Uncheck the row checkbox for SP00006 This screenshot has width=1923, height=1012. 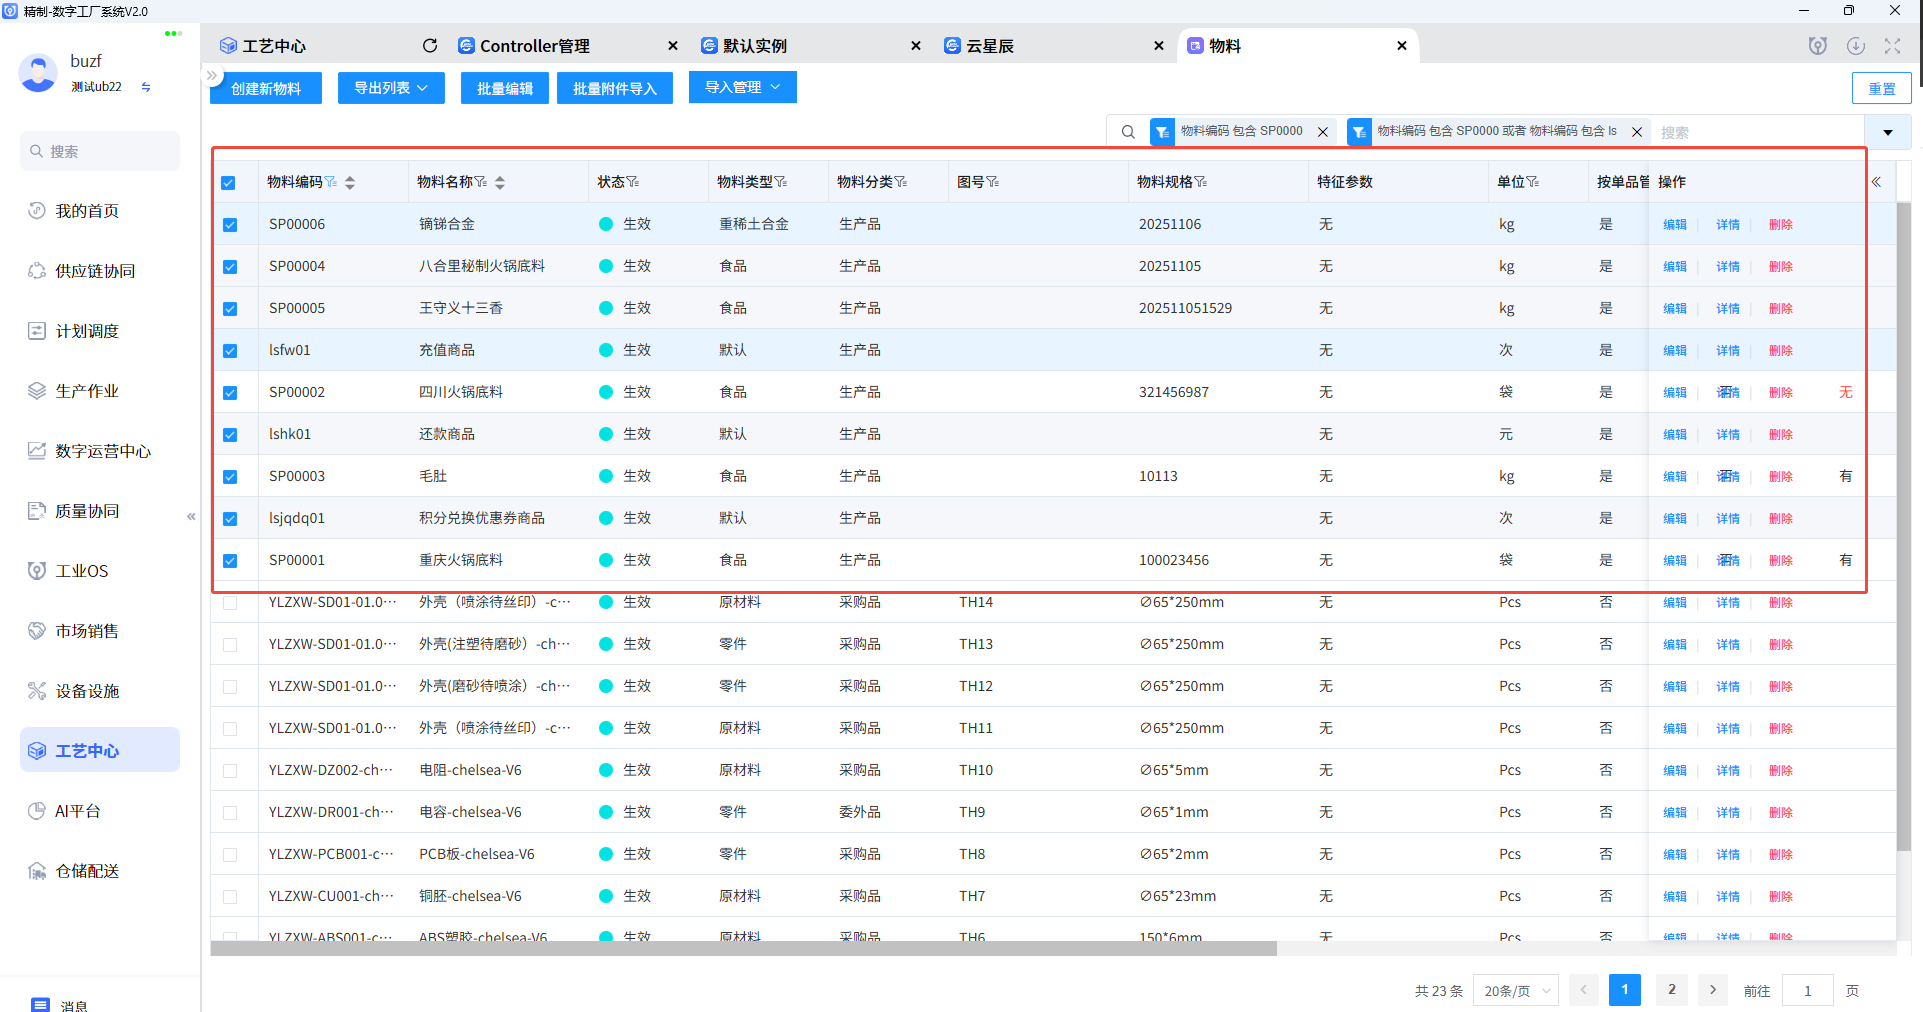(230, 225)
